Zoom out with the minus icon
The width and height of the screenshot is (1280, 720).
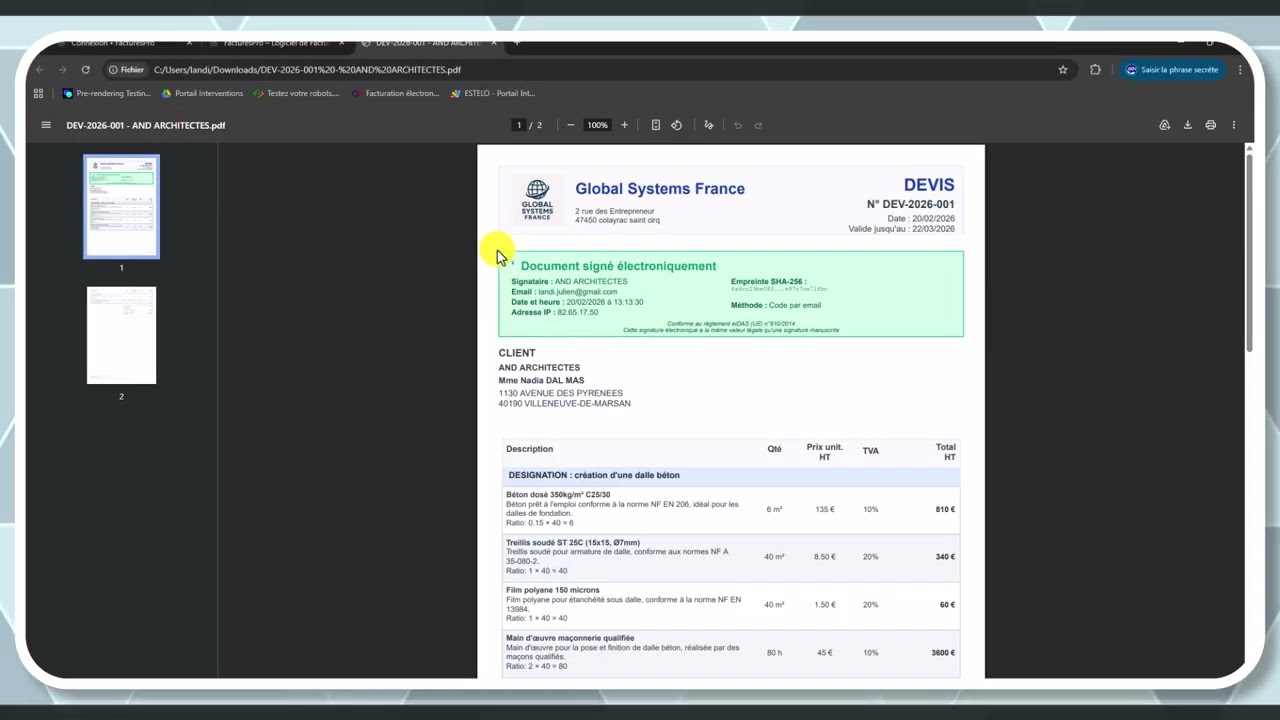coord(571,125)
